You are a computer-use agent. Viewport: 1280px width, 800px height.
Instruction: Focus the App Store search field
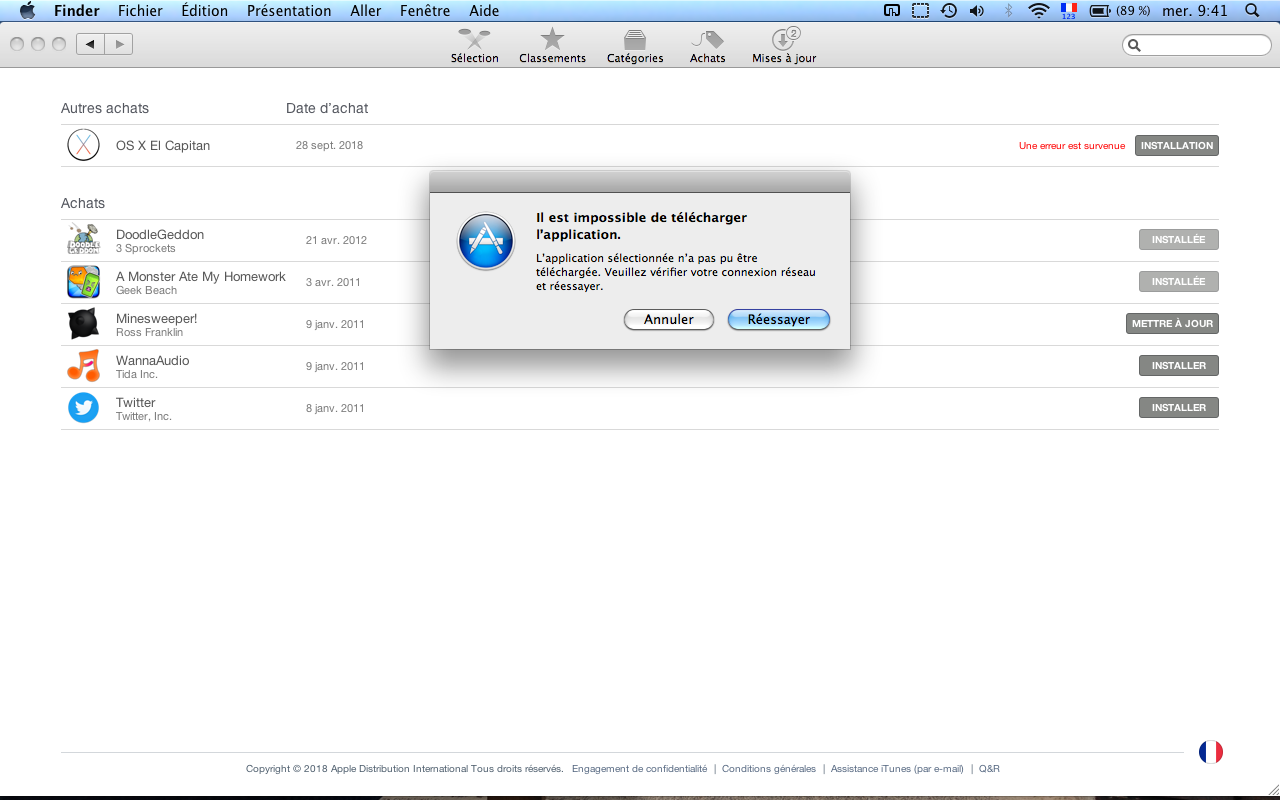click(1197, 45)
